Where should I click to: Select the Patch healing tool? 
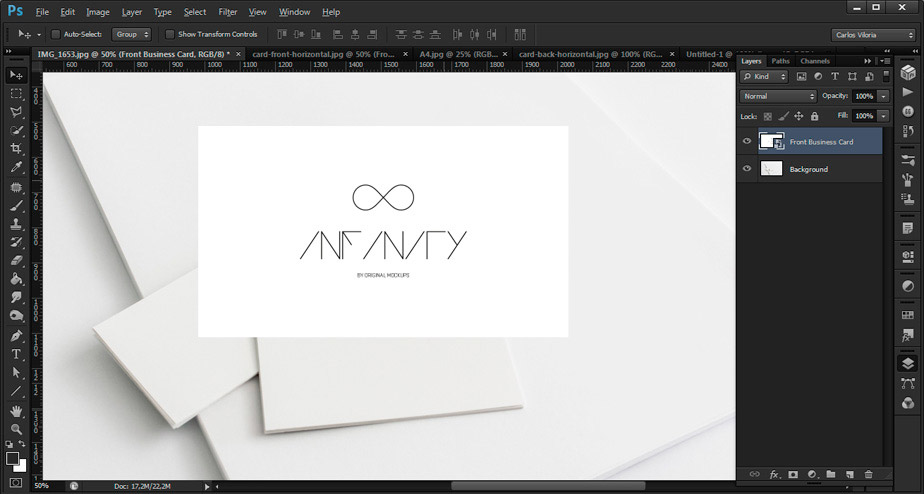tap(16, 187)
